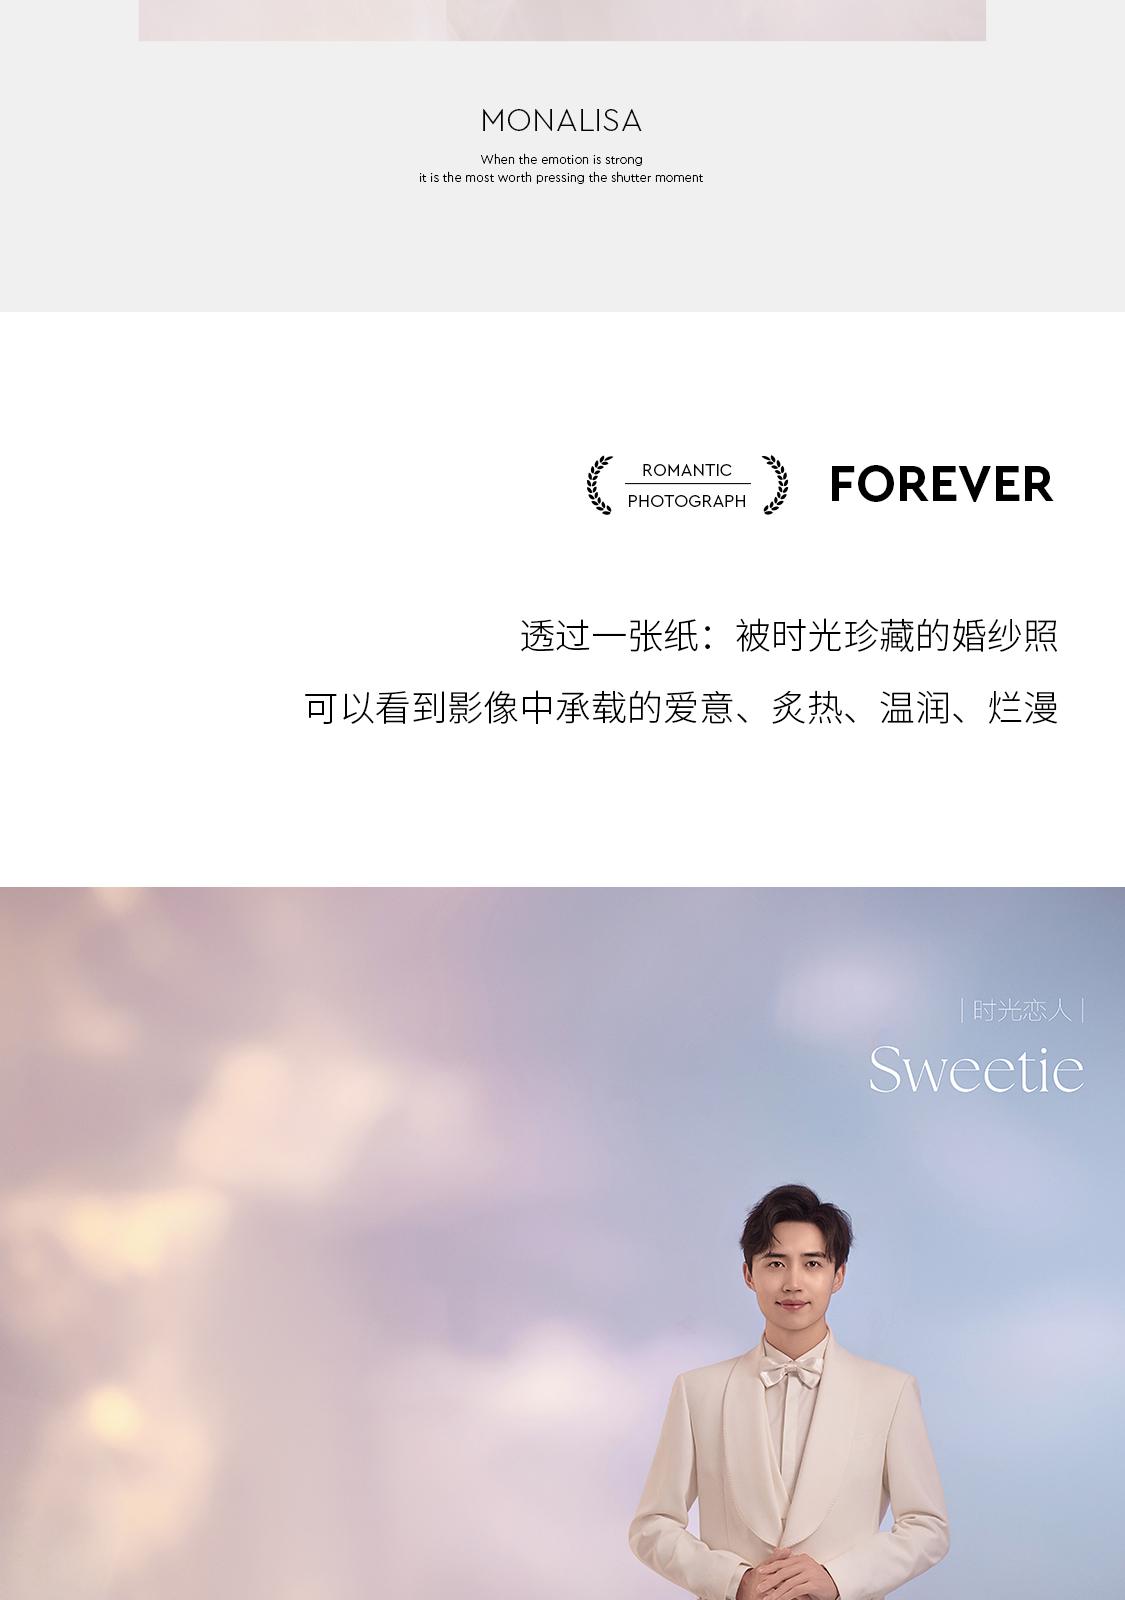Viewport: 1125px width, 1600px height.
Task: Open the groom portrait photo
Action: click(790, 1392)
